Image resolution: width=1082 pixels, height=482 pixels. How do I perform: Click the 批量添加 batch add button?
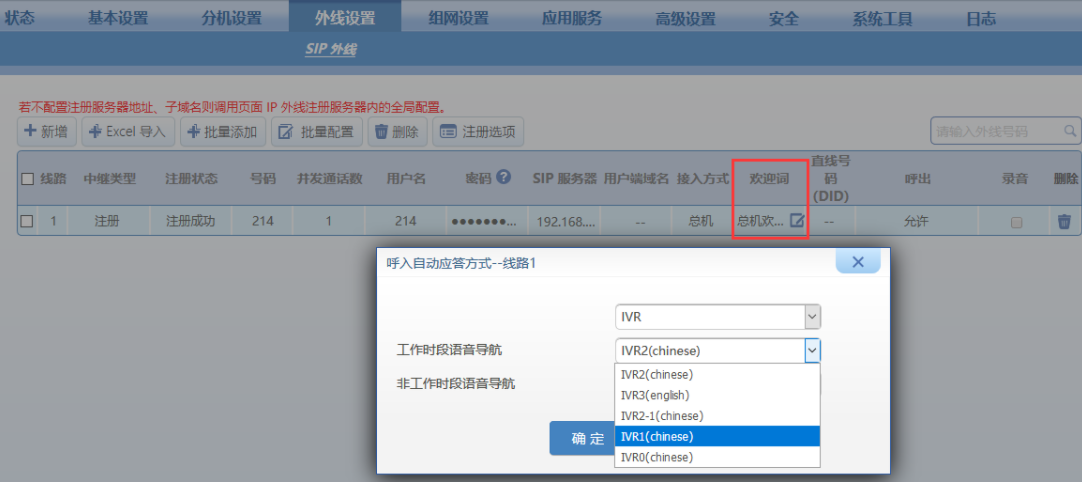(222, 131)
